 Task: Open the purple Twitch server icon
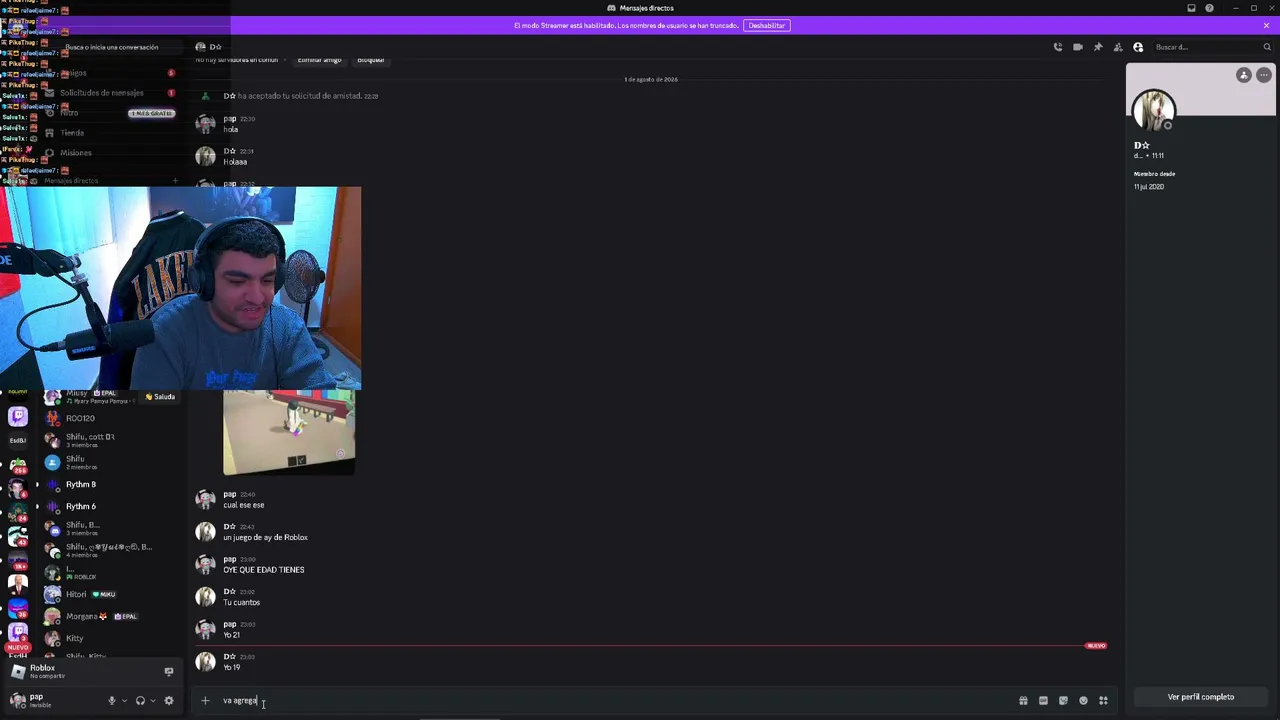(x=18, y=416)
